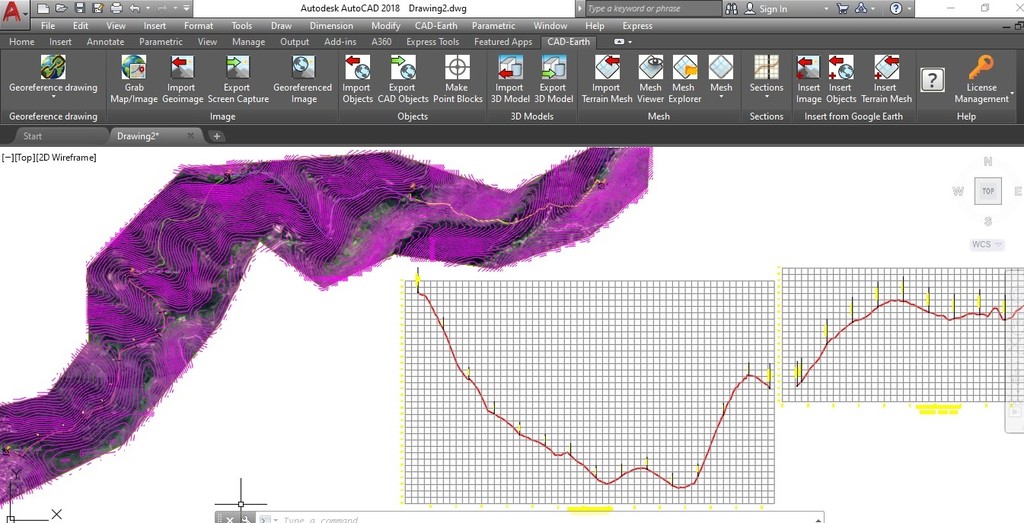The height and width of the screenshot is (523, 1024).
Task: Expand the Mesh dropdown button
Action: coord(721,97)
